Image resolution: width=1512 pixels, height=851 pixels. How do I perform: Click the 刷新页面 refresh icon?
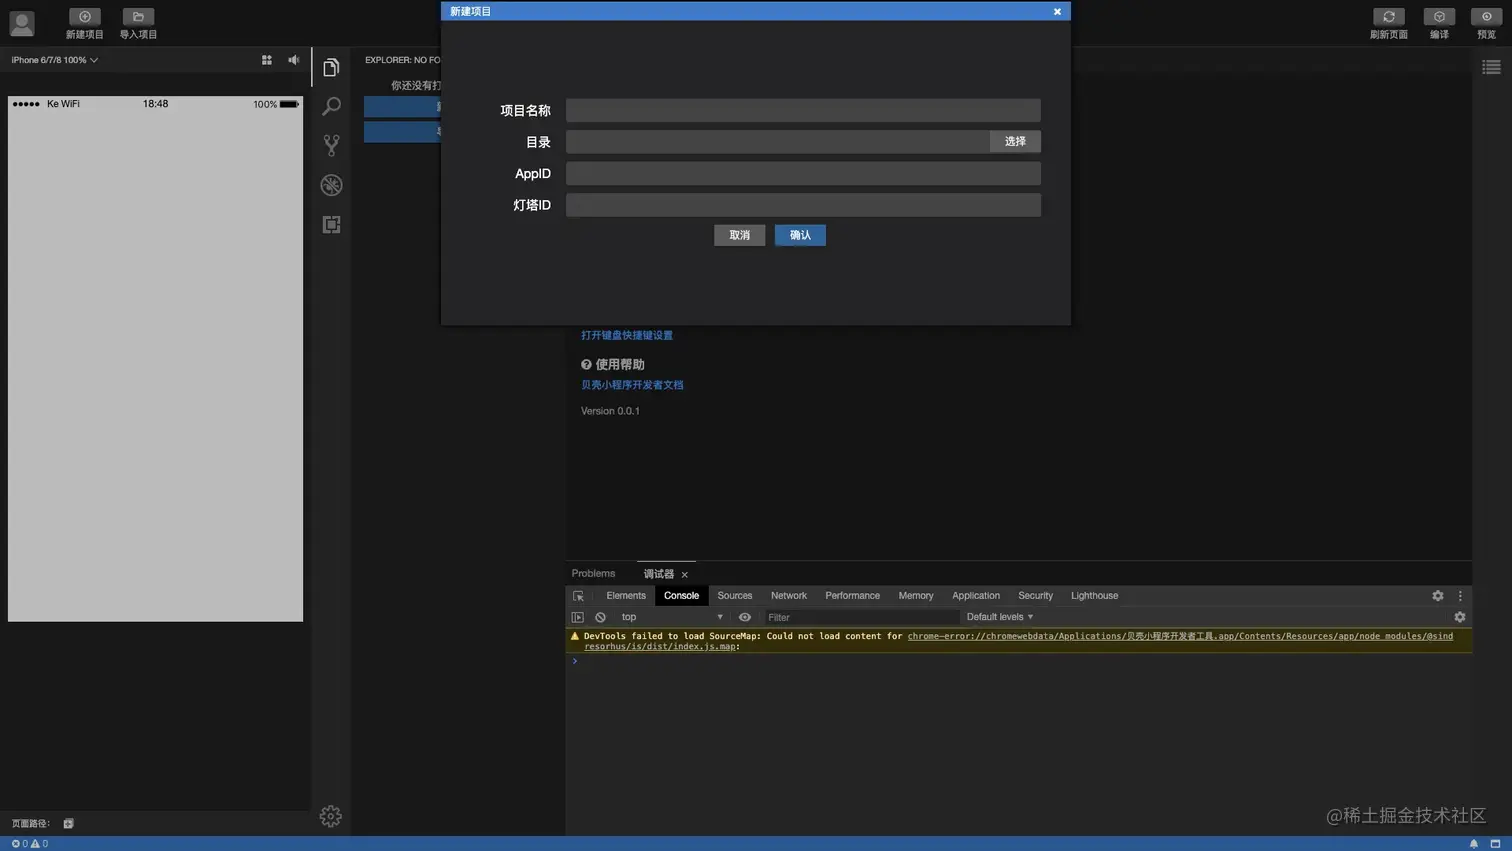pos(1388,17)
